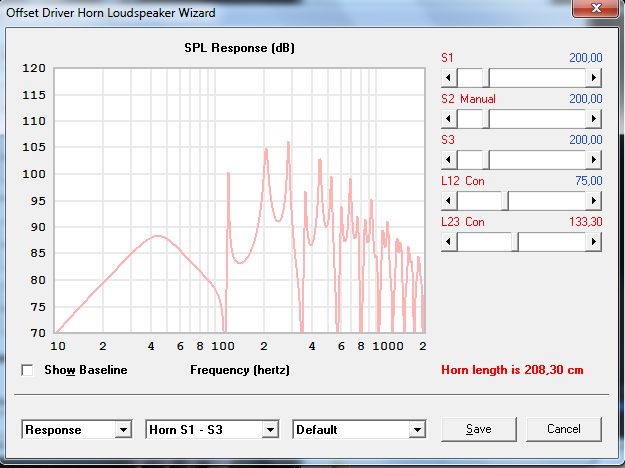625x468 pixels.
Task: Enable the Show Baseline checkbox
Action: pyautogui.click(x=28, y=370)
